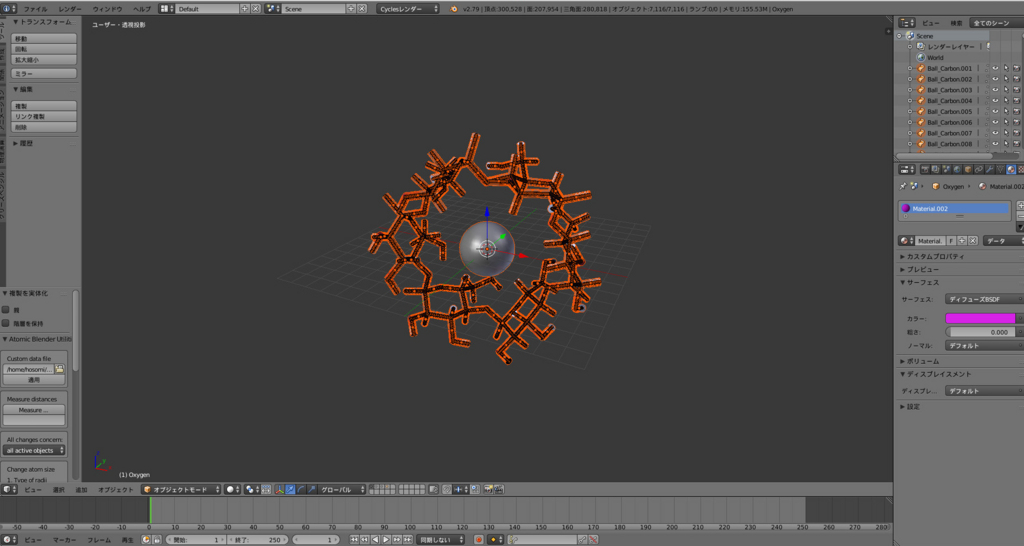Open the オブジェクトモード mode dropdown
This screenshot has width=1024, height=546.
181,489
